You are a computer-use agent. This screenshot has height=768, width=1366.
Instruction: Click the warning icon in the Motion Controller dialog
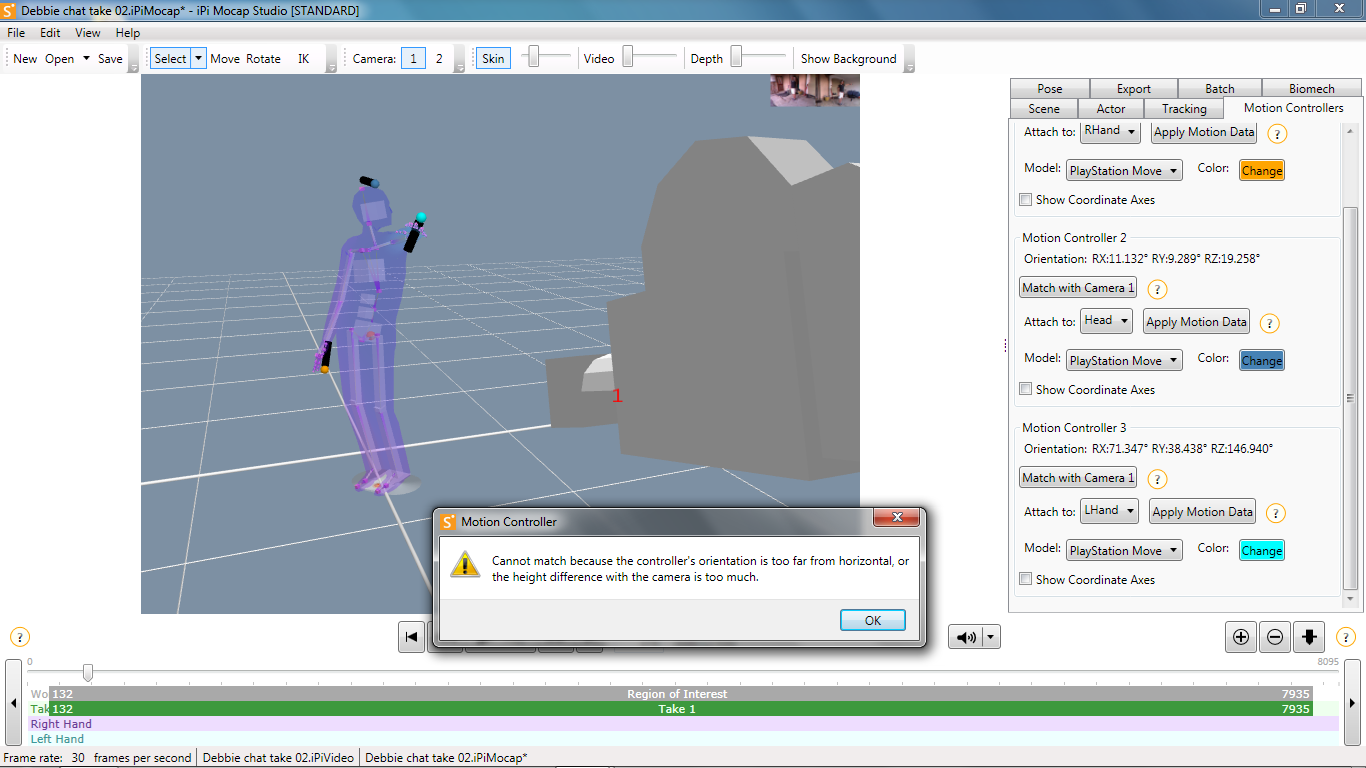[x=465, y=564]
